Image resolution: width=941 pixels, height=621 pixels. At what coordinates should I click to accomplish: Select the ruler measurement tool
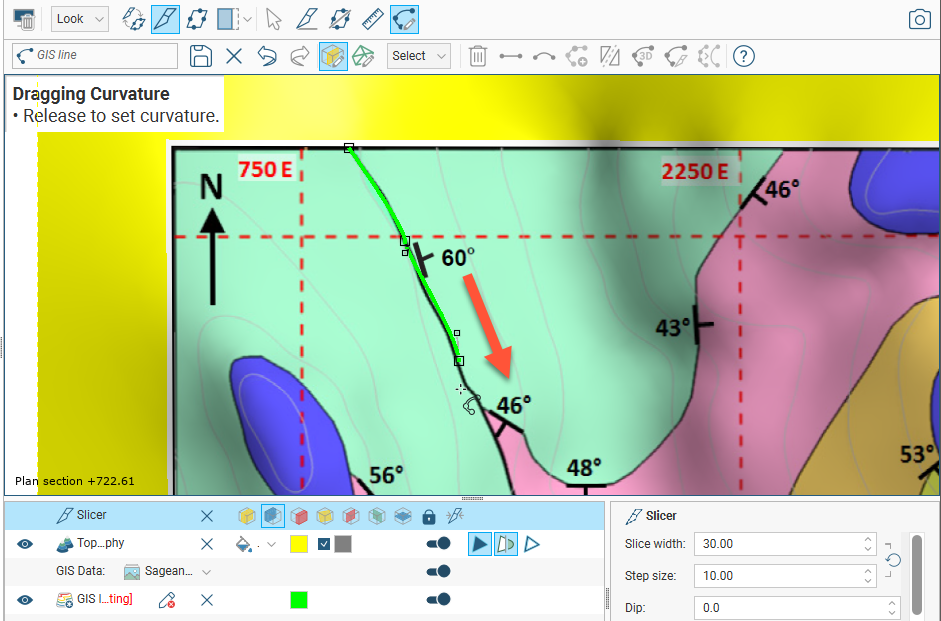coord(372,19)
